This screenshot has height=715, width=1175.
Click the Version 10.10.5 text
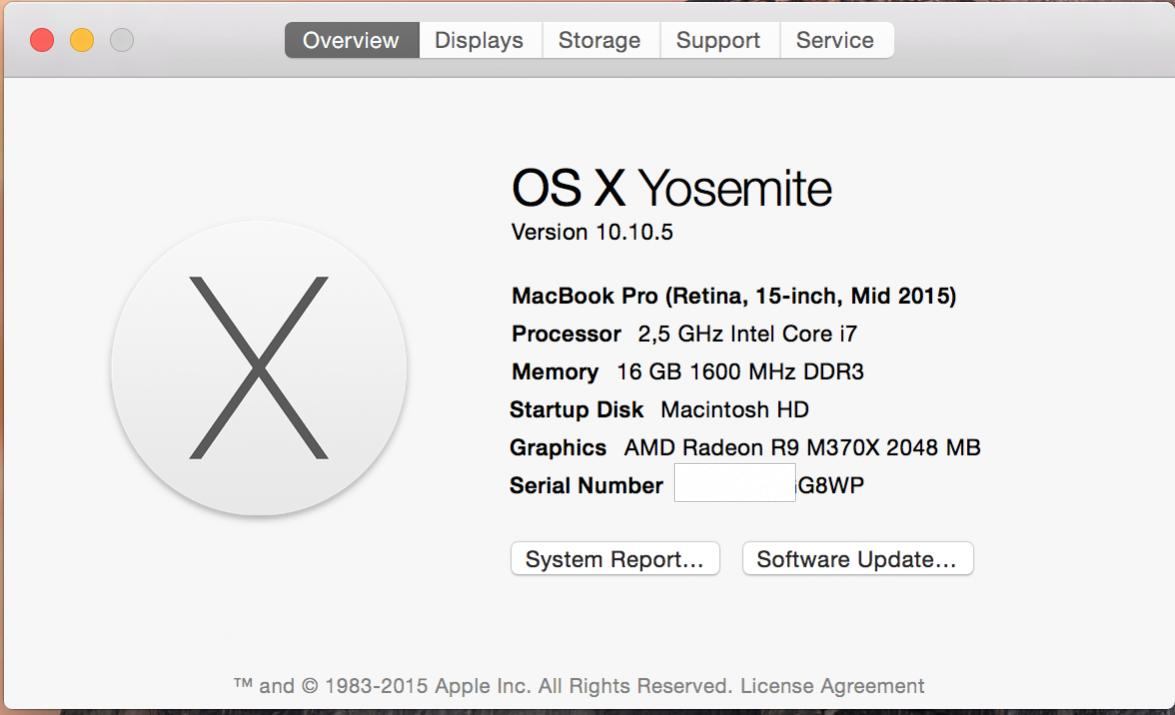[592, 232]
